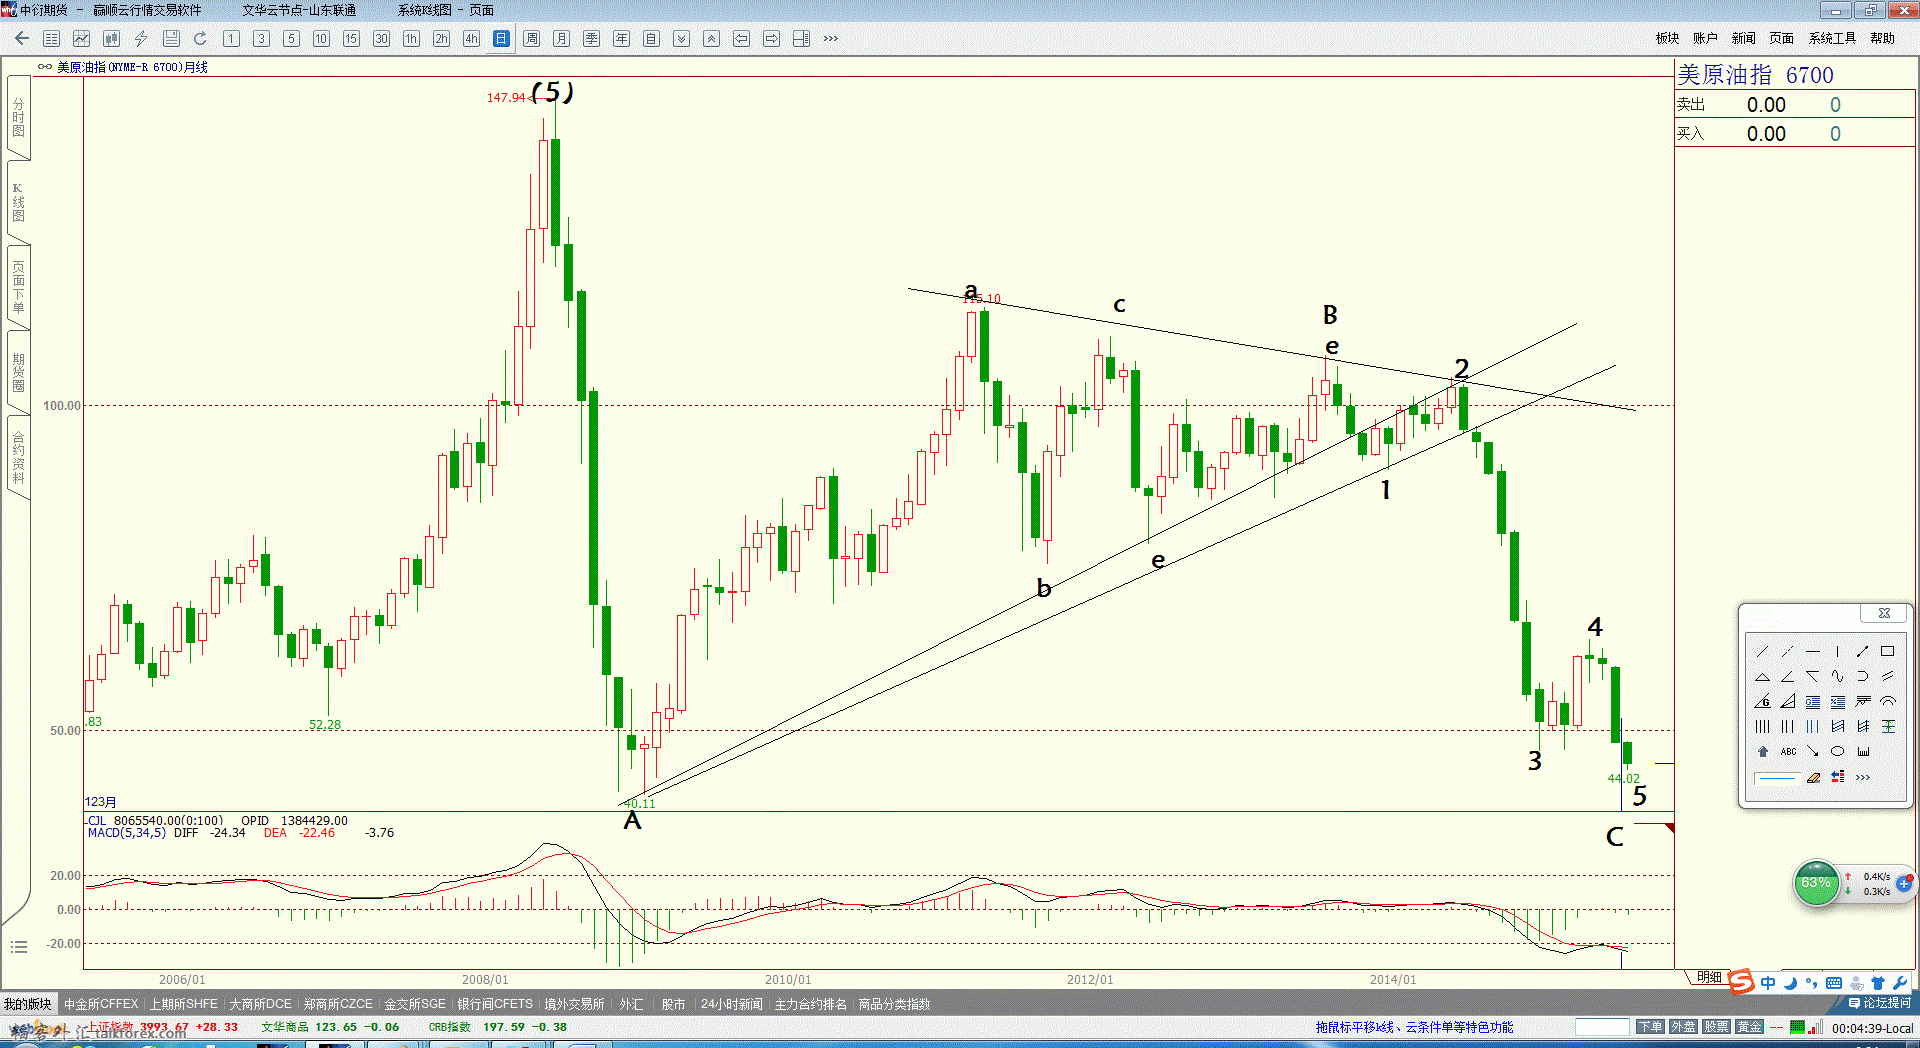Click the 下单 status bar button
Viewport: 1920px width, 1048px height.
click(1650, 1027)
